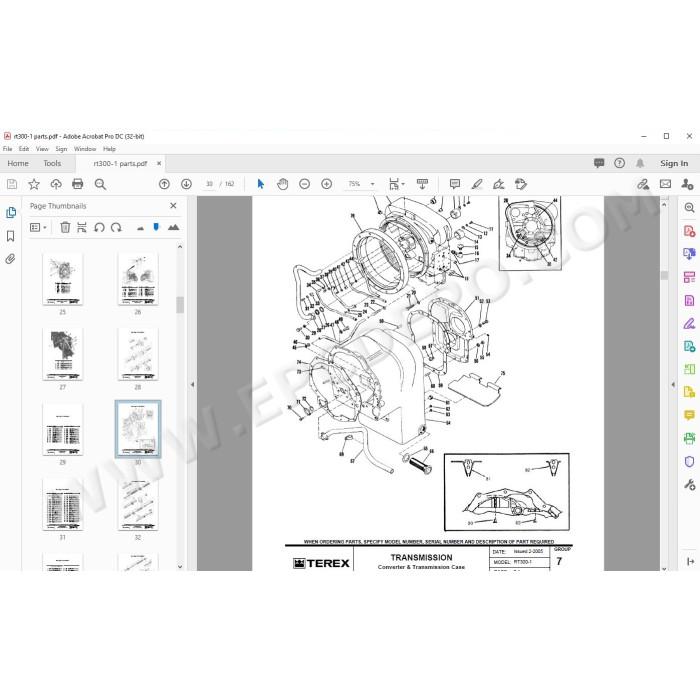Open the Sign document pen tool

click(499, 184)
